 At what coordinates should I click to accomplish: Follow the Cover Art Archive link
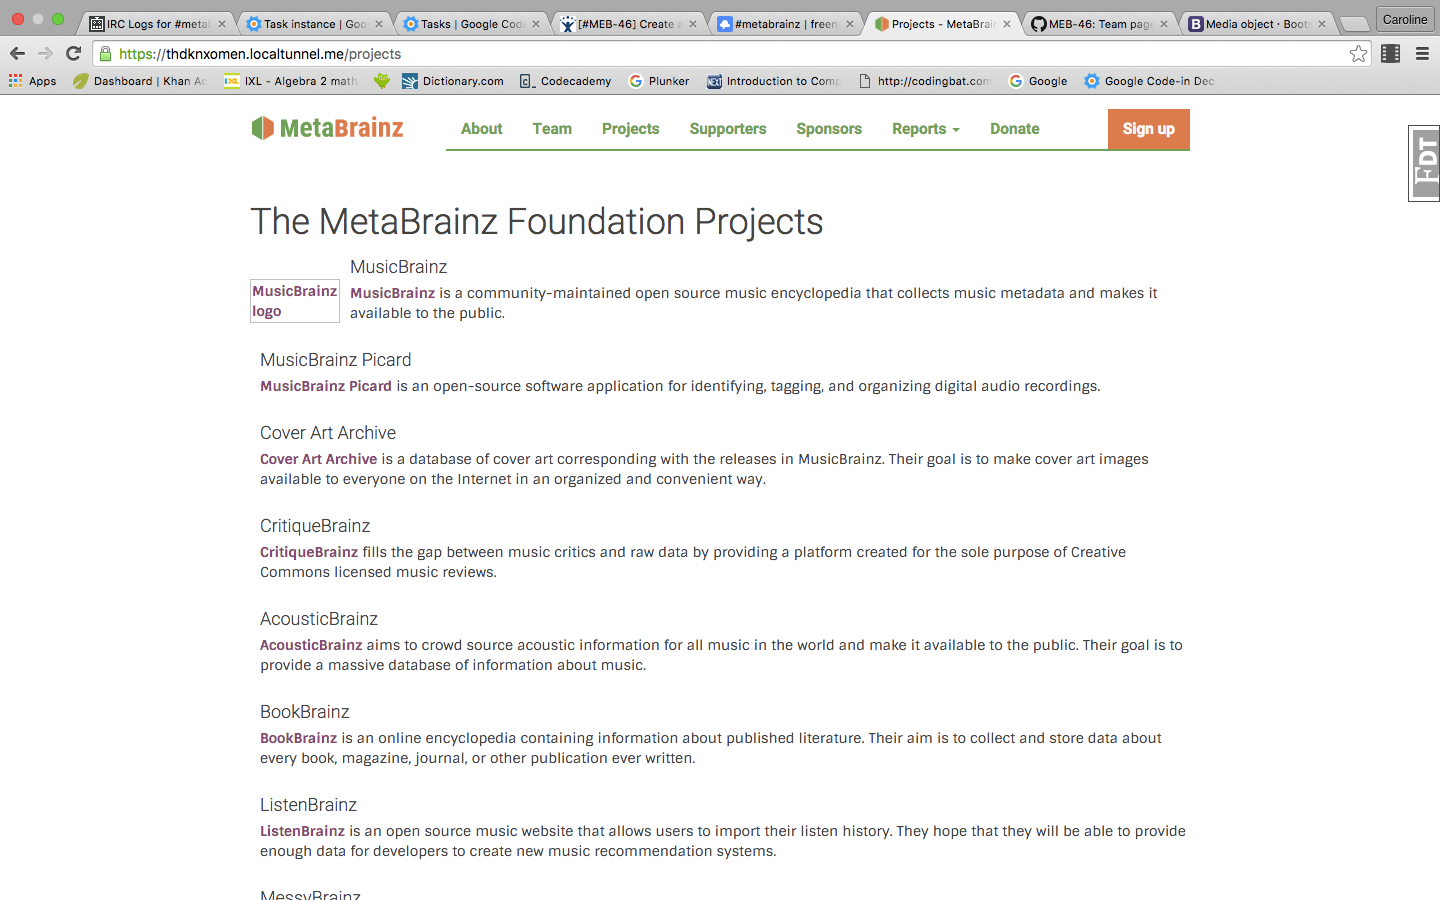point(319,459)
